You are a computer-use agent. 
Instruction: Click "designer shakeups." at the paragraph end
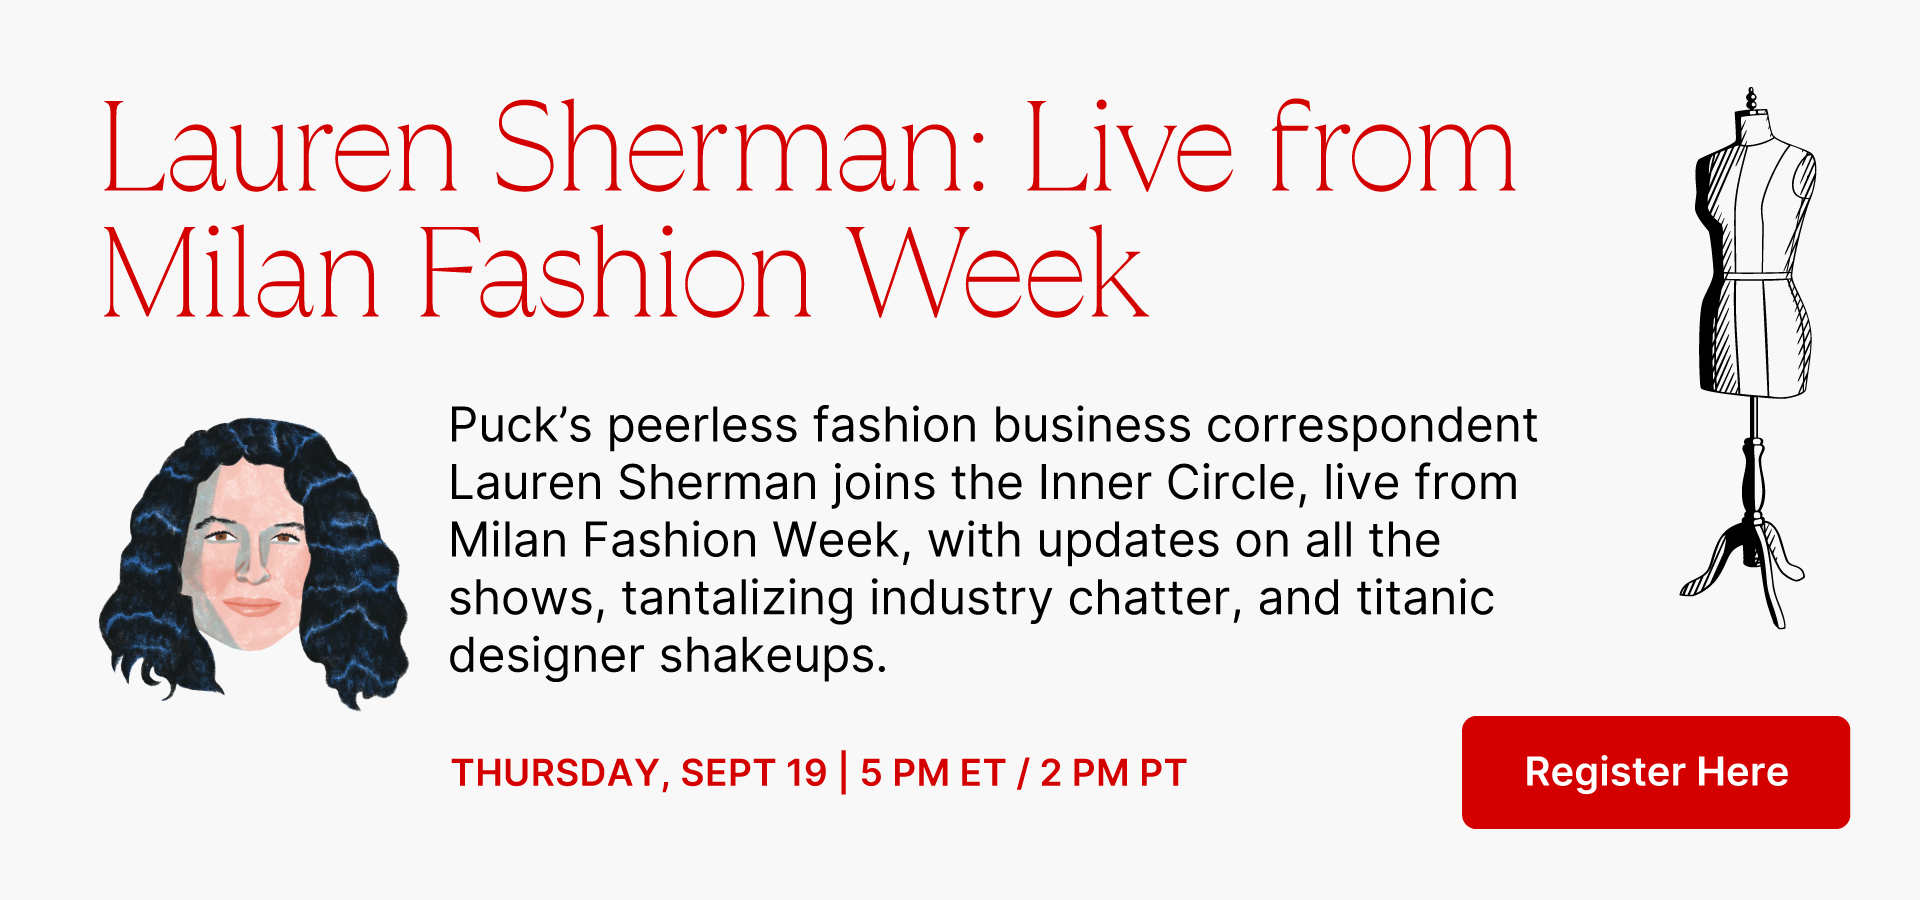coord(668,656)
